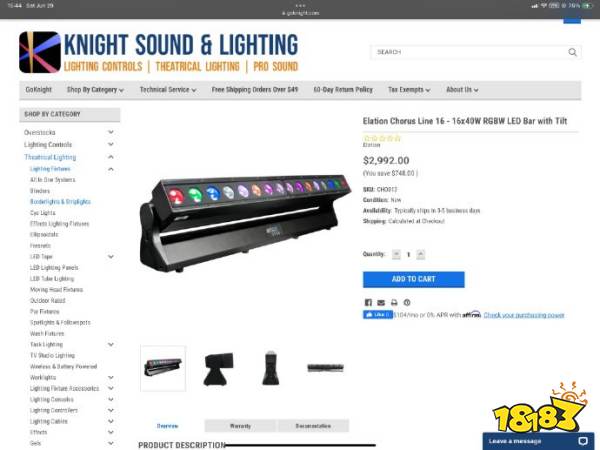Collapse the Theatrical Lighting category
Image resolution: width=600 pixels, height=450 pixels.
click(111, 157)
